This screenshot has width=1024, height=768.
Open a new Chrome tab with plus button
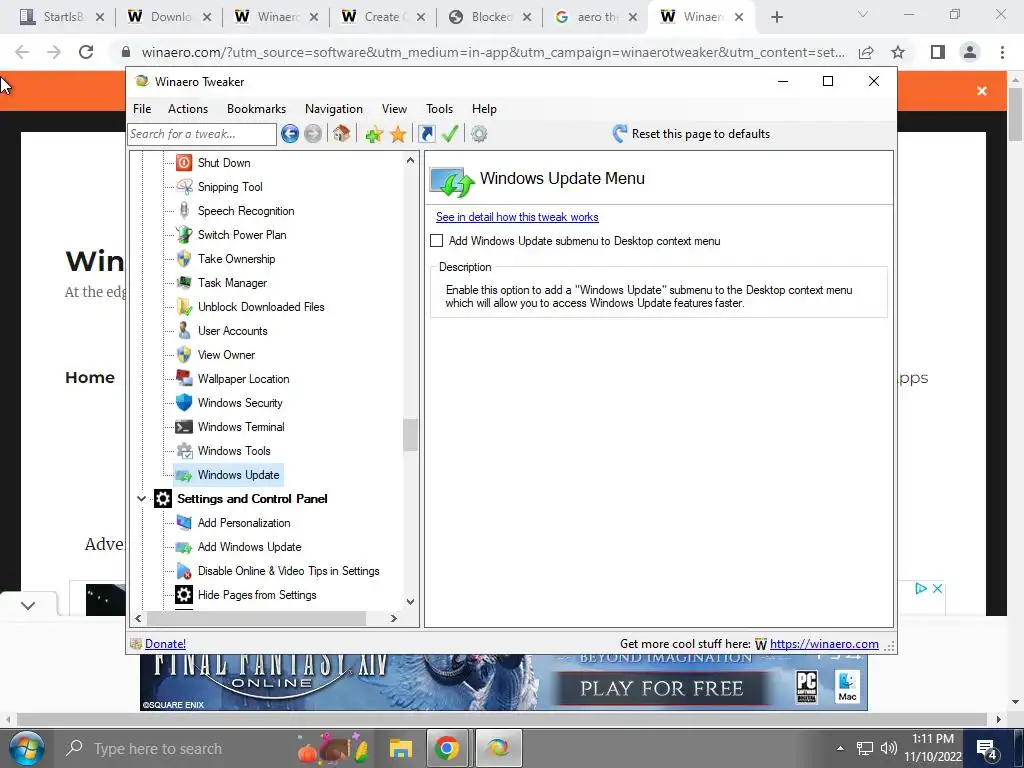(x=776, y=17)
